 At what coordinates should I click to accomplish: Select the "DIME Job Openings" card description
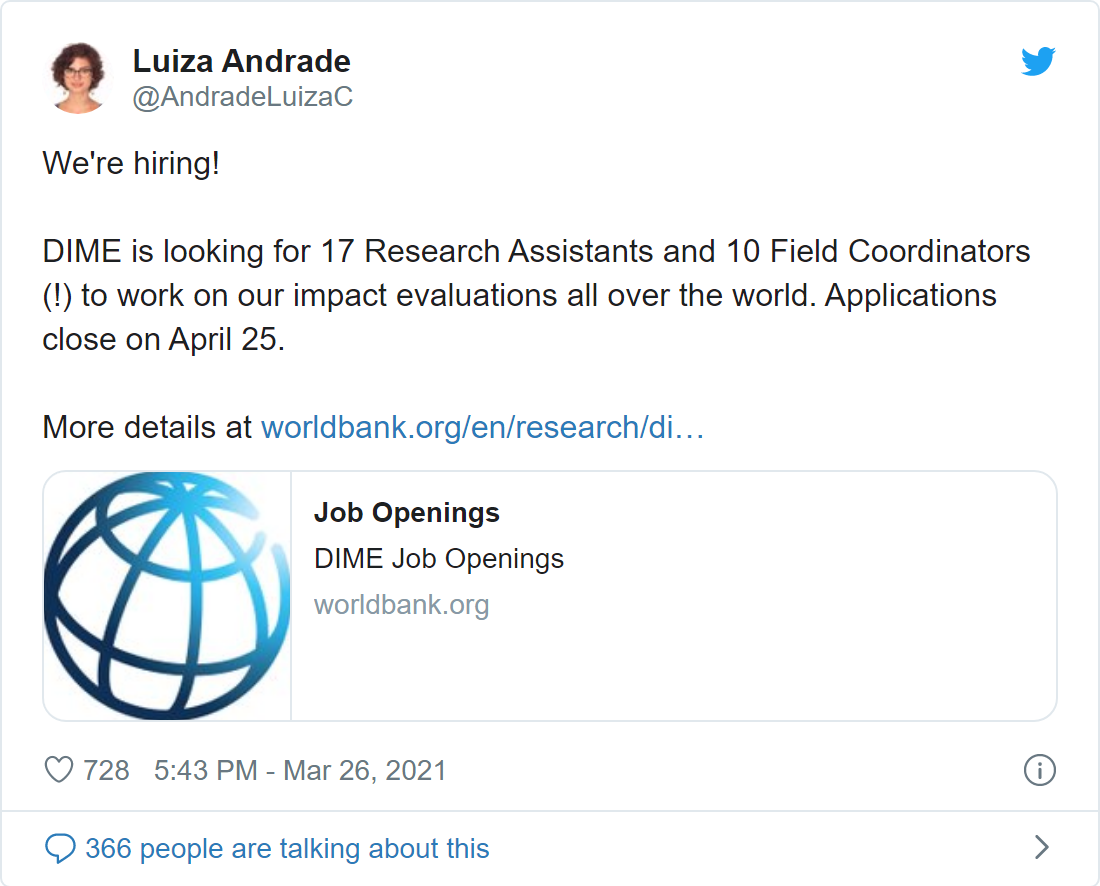point(439,558)
